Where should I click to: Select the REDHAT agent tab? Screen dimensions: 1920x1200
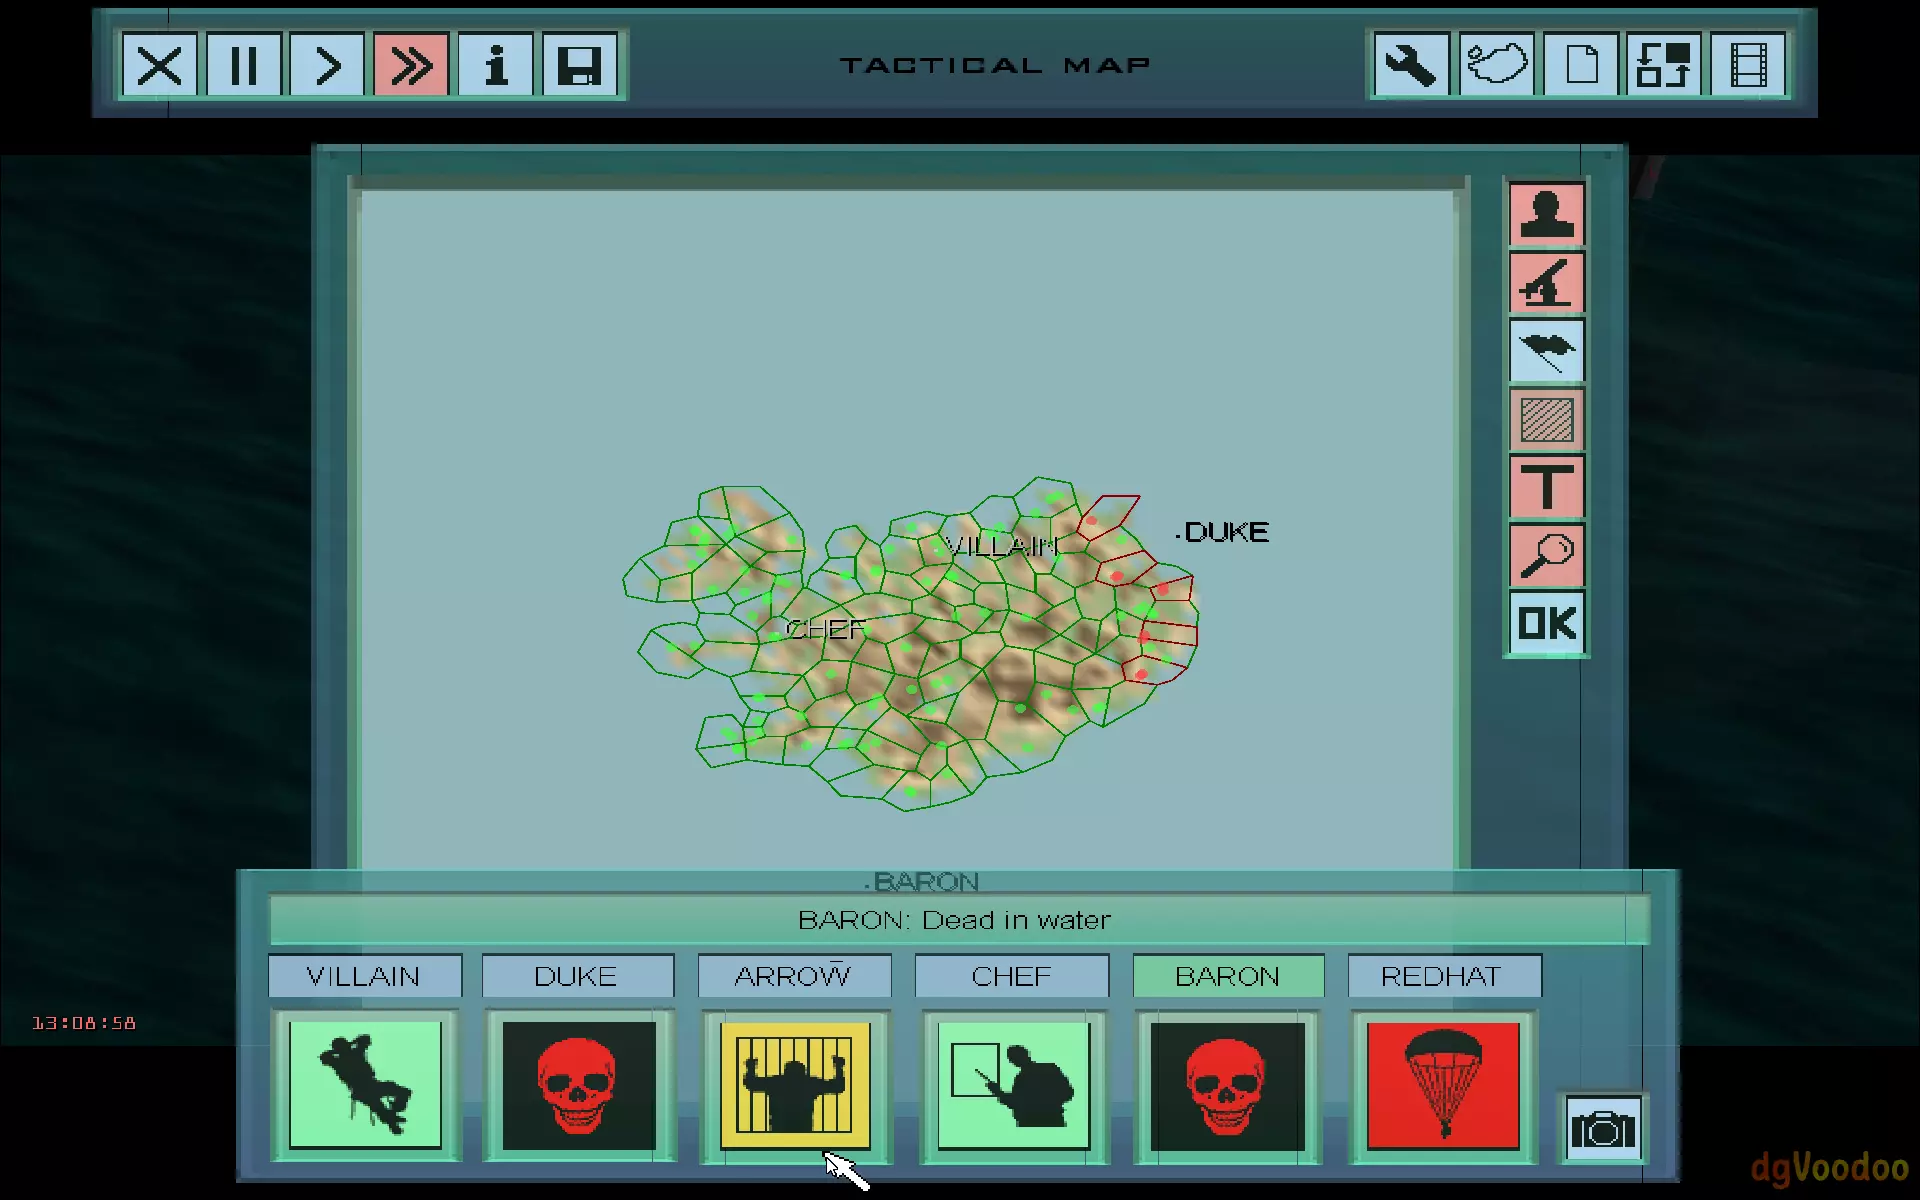[x=1442, y=976]
